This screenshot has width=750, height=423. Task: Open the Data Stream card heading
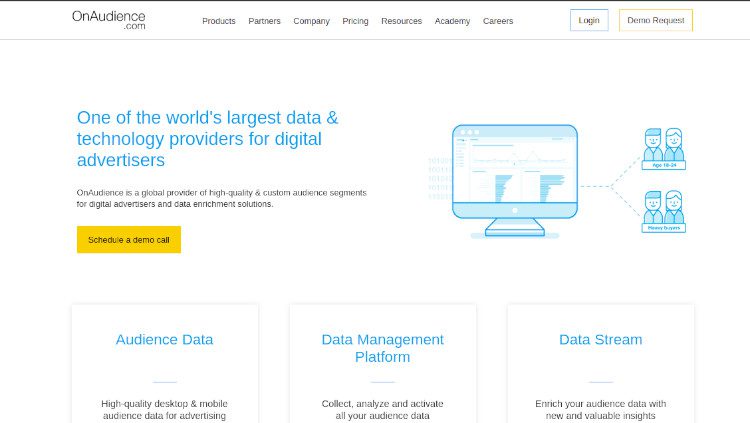[600, 339]
